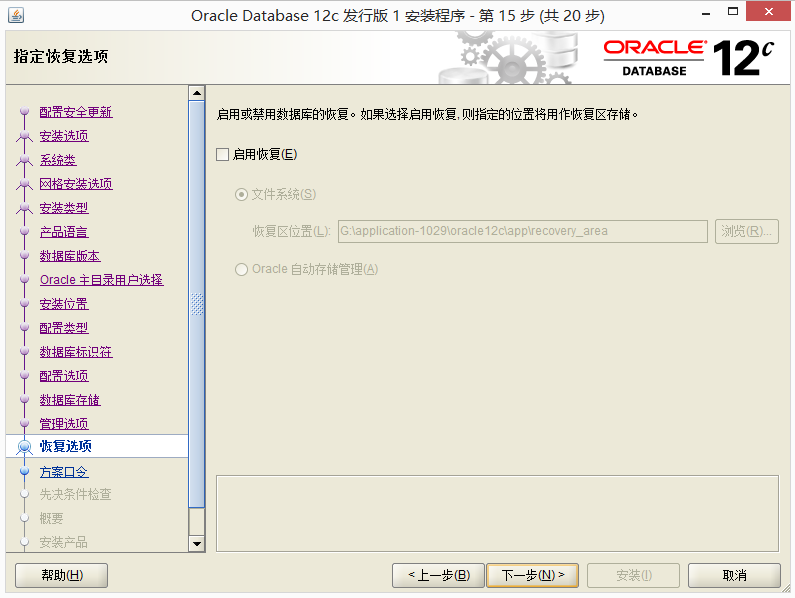Cancel installation with 取消 button
The height and width of the screenshot is (598, 795).
pos(734,576)
